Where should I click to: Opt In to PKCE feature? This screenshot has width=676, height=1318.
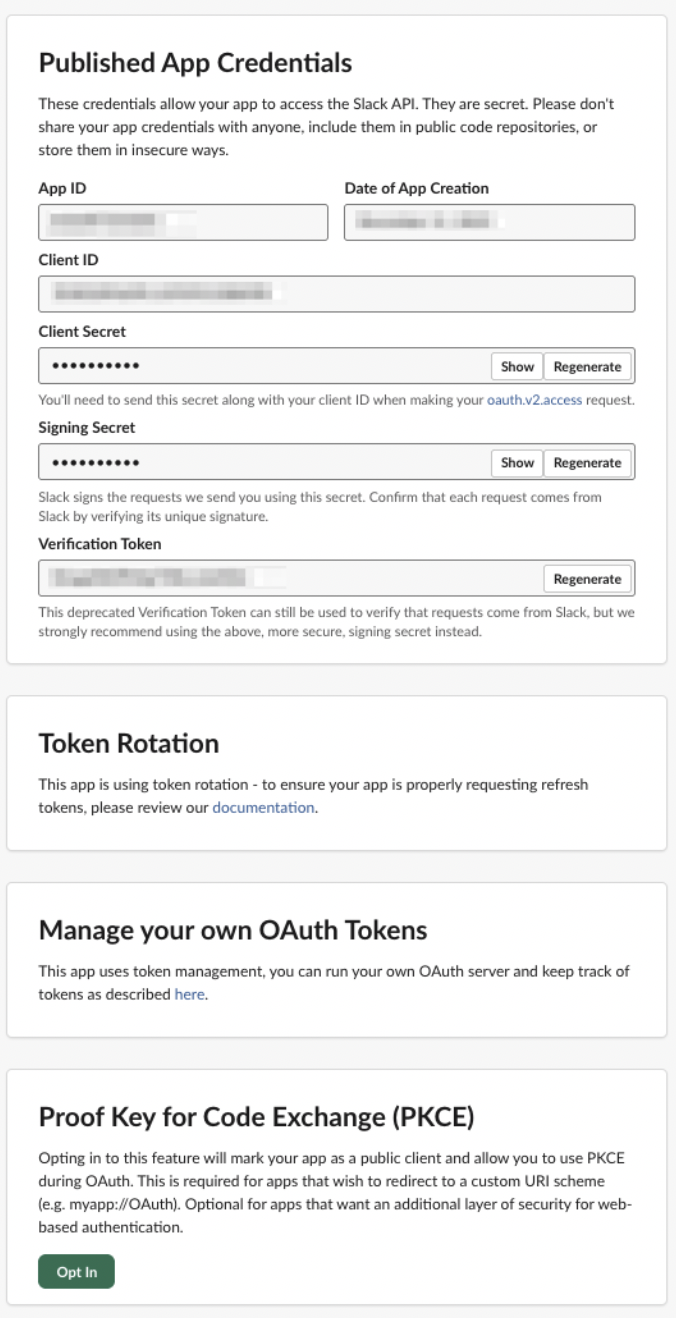(76, 1272)
